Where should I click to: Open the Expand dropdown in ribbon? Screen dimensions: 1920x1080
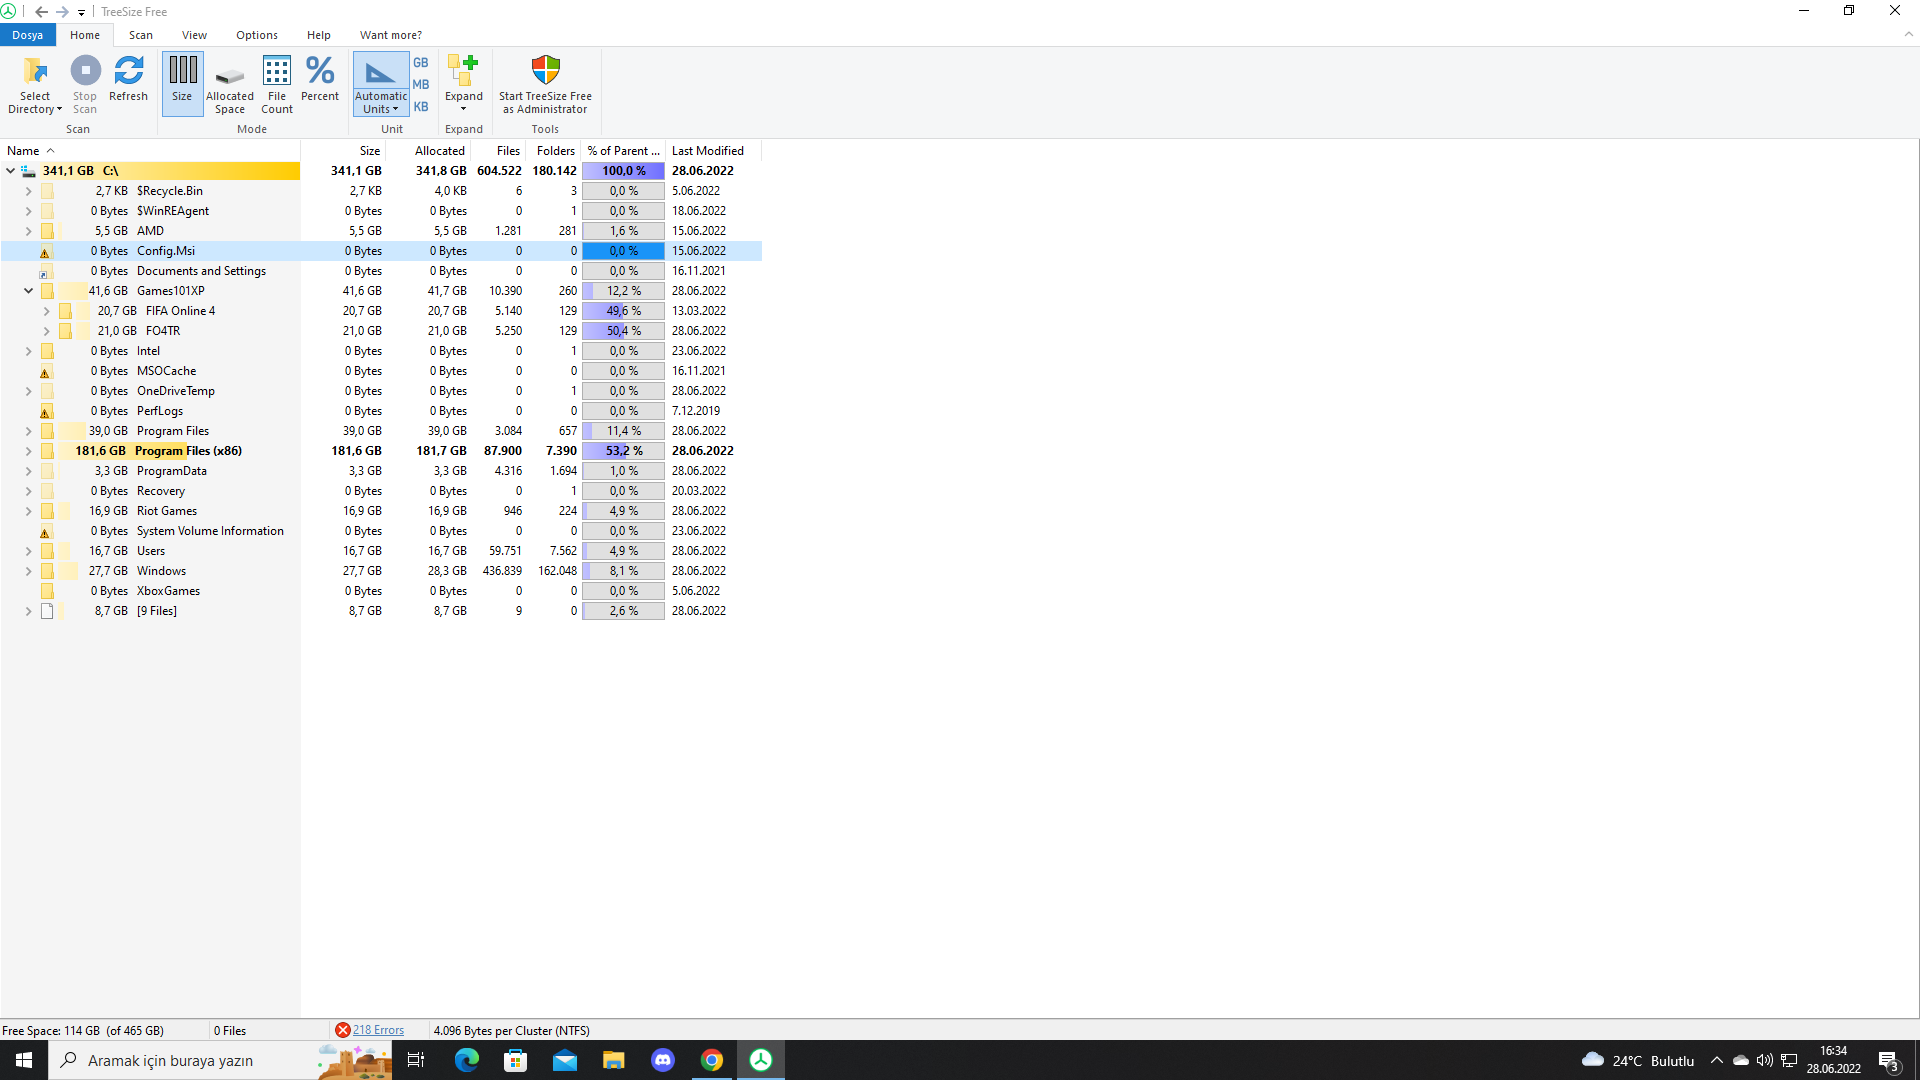(x=463, y=84)
